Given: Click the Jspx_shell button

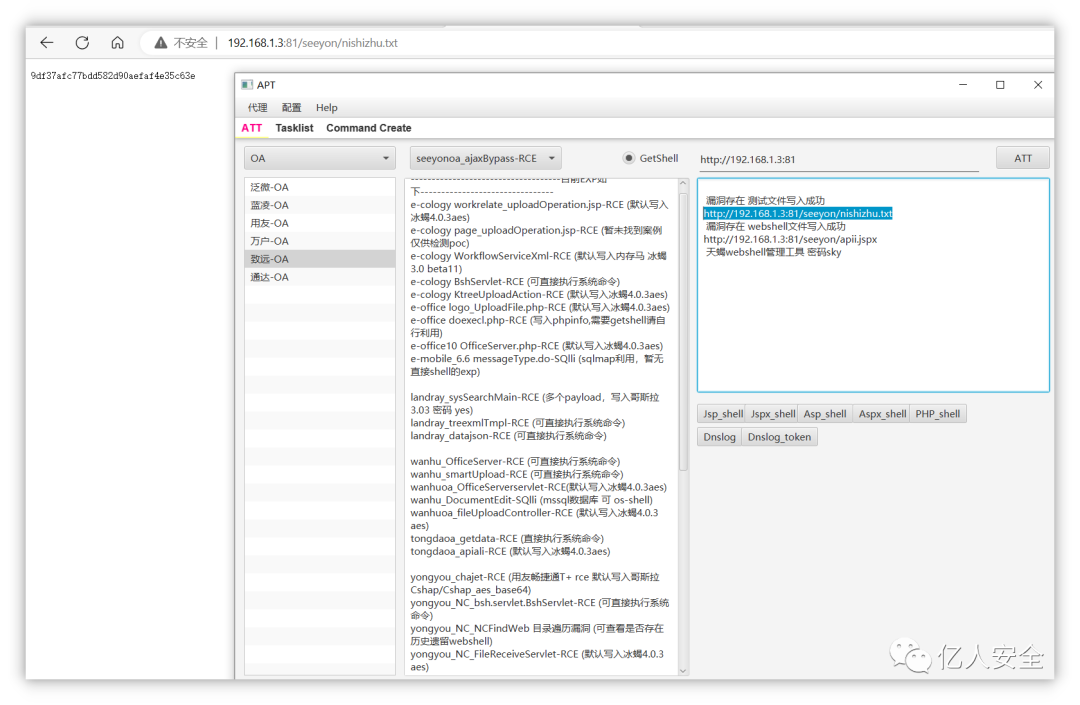Looking at the screenshot, I should click(772, 414).
